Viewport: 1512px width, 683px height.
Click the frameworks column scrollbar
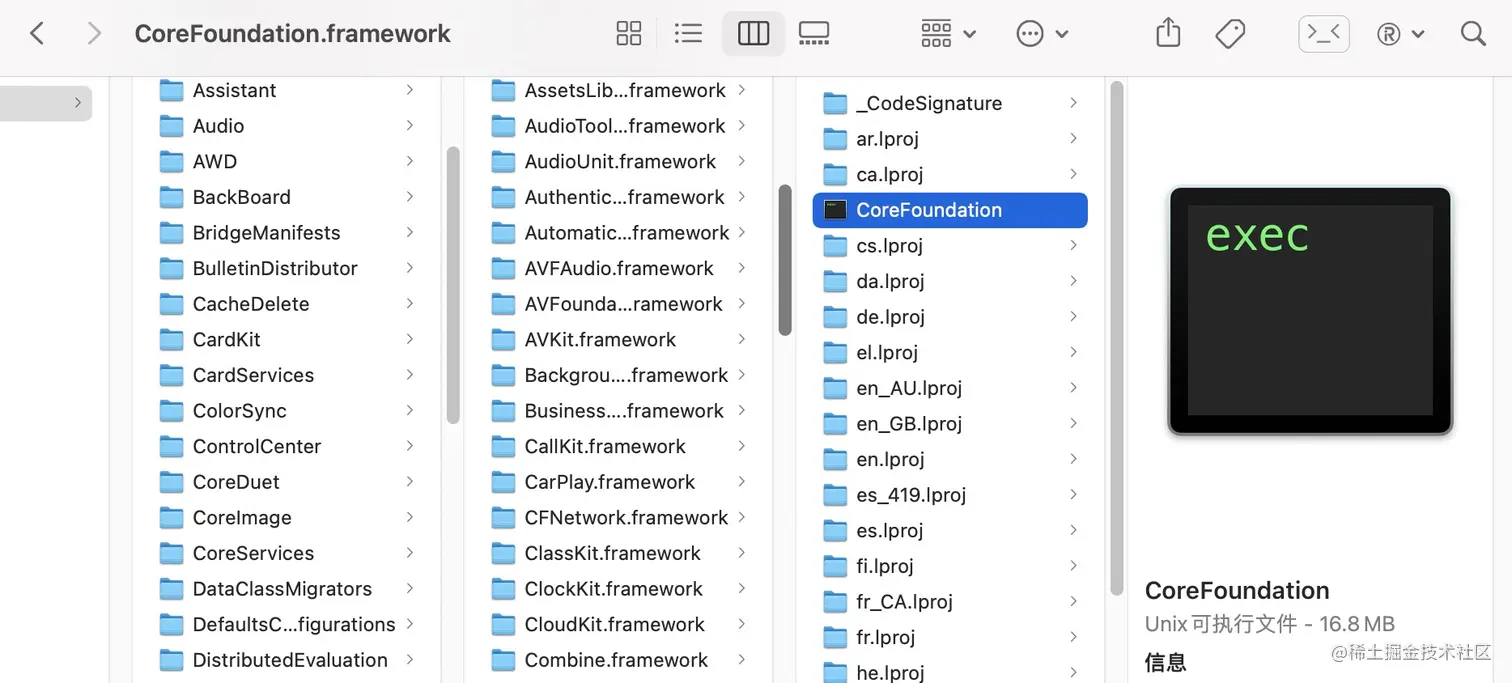click(785, 259)
